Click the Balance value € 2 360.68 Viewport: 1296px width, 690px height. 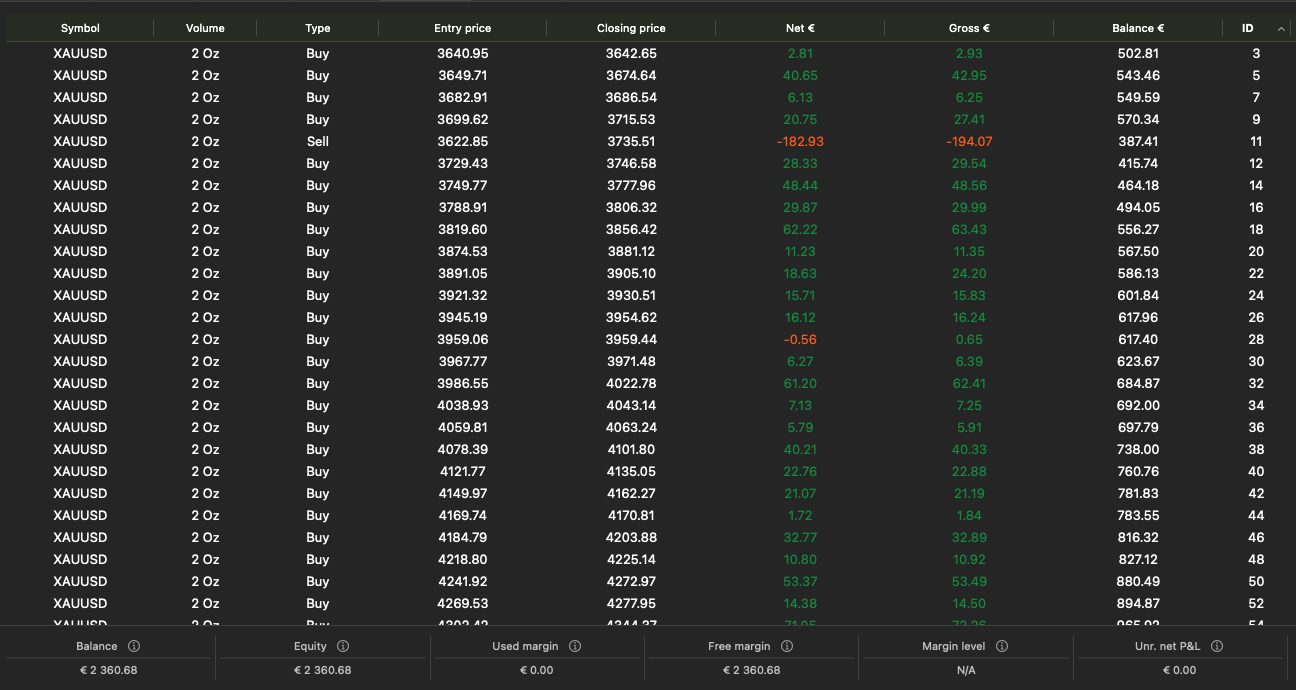tap(107, 670)
